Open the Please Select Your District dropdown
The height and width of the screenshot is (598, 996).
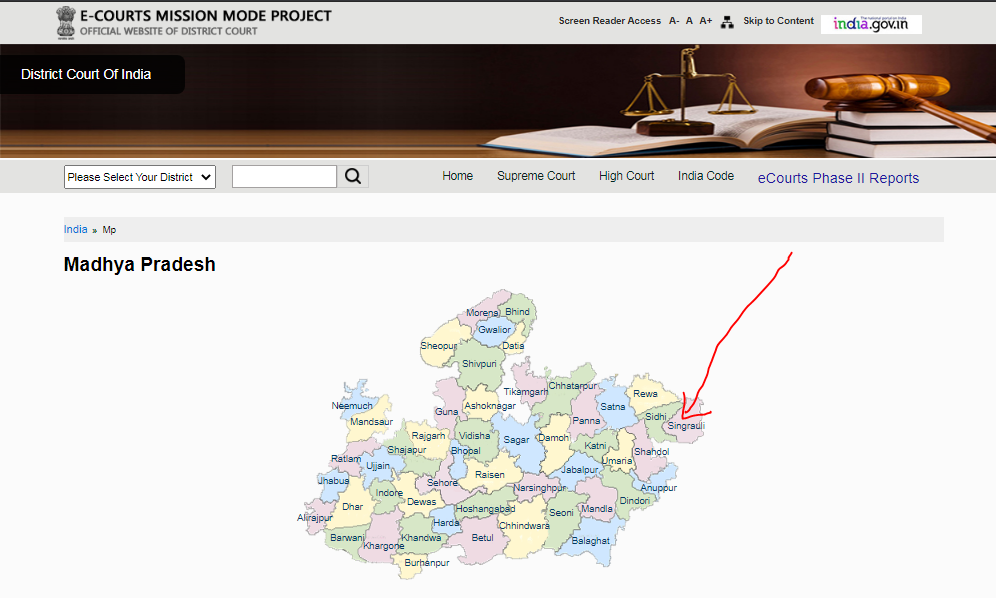click(x=139, y=176)
